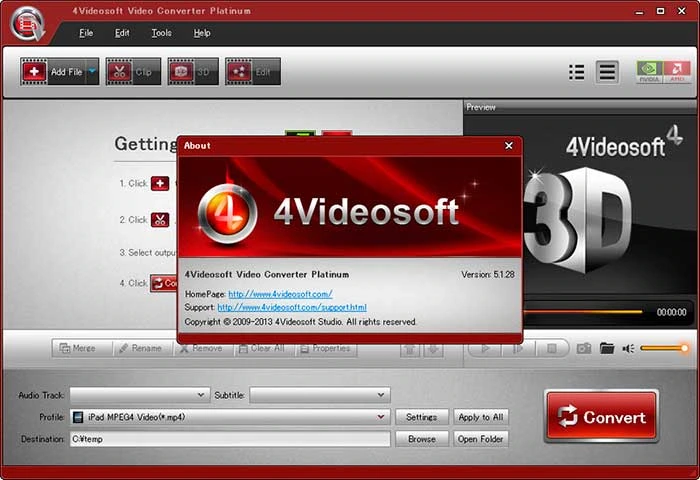
Task: Click the Settings button
Action: coord(421,417)
